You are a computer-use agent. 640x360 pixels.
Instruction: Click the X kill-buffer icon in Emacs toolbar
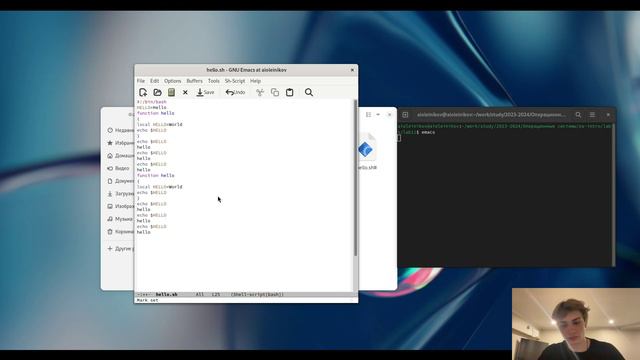[185, 93]
